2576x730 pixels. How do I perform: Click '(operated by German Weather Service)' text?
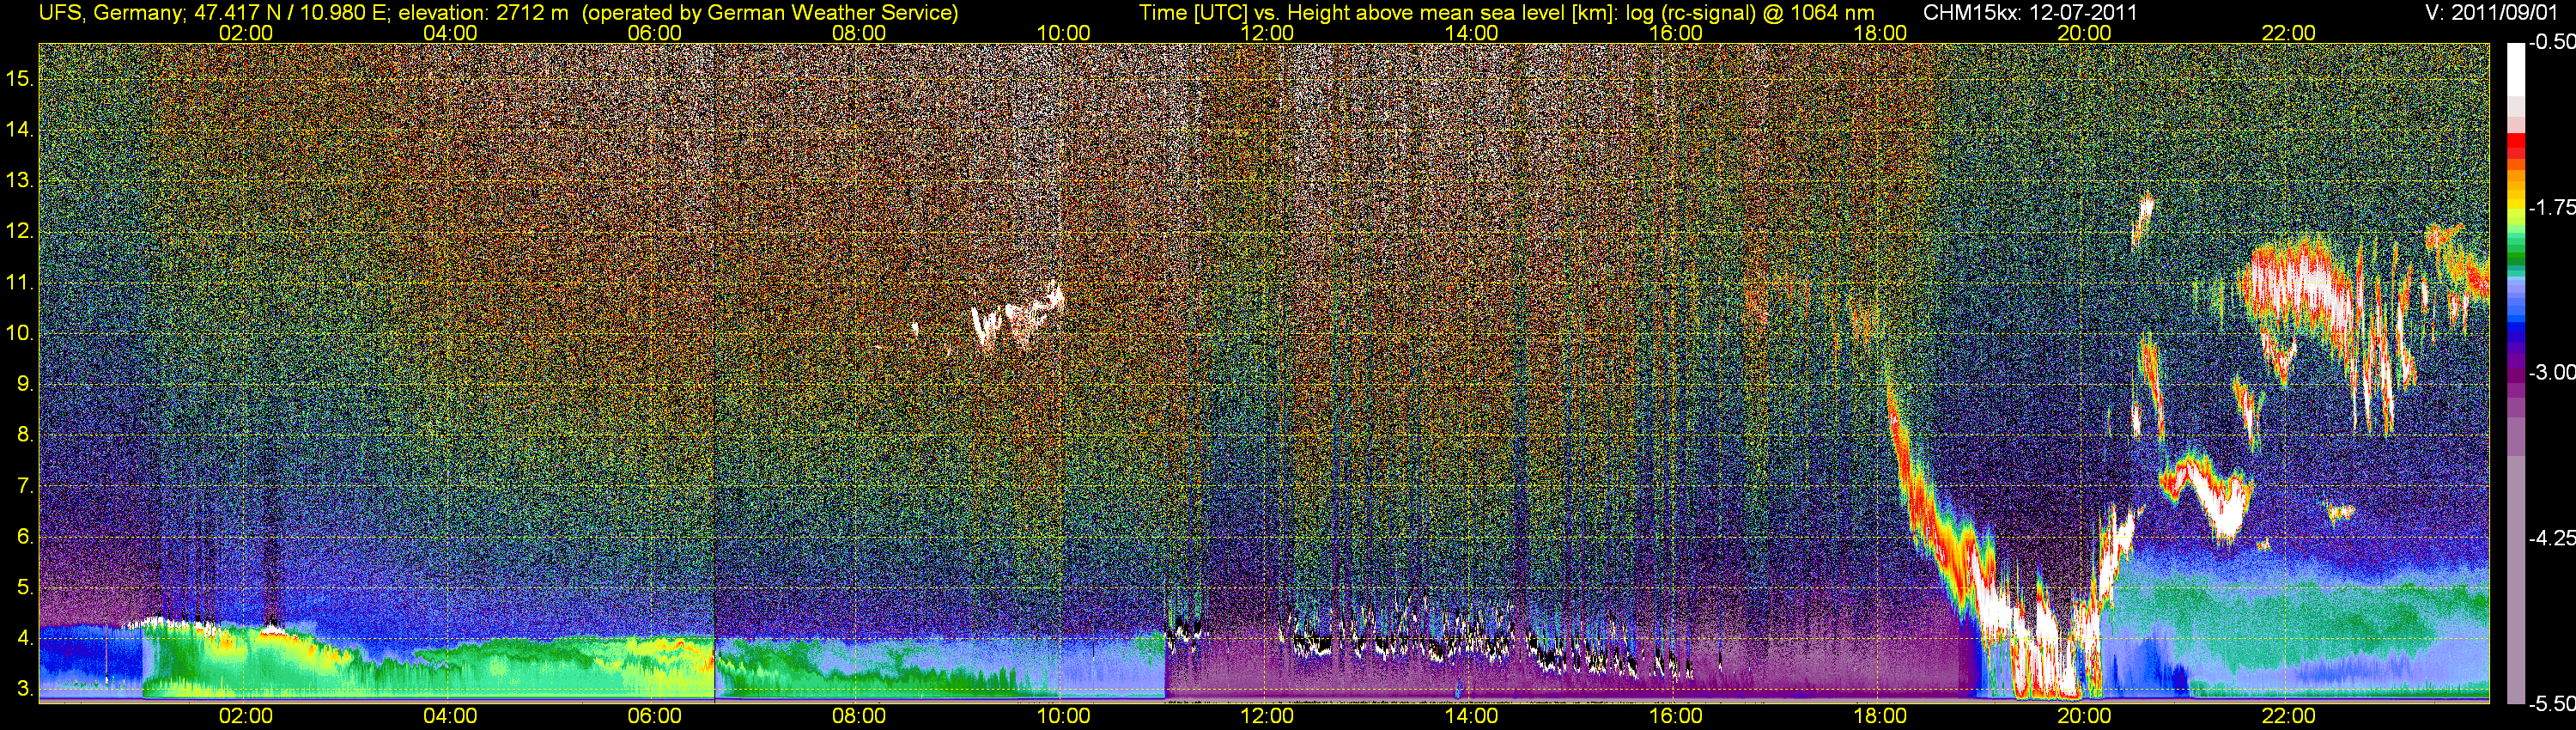click(x=769, y=13)
